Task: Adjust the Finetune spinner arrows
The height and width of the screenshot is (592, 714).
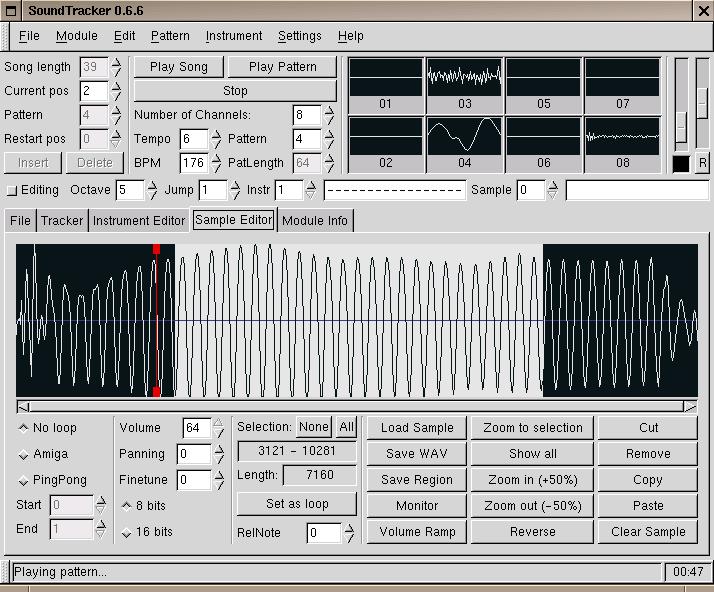Action: [219, 480]
